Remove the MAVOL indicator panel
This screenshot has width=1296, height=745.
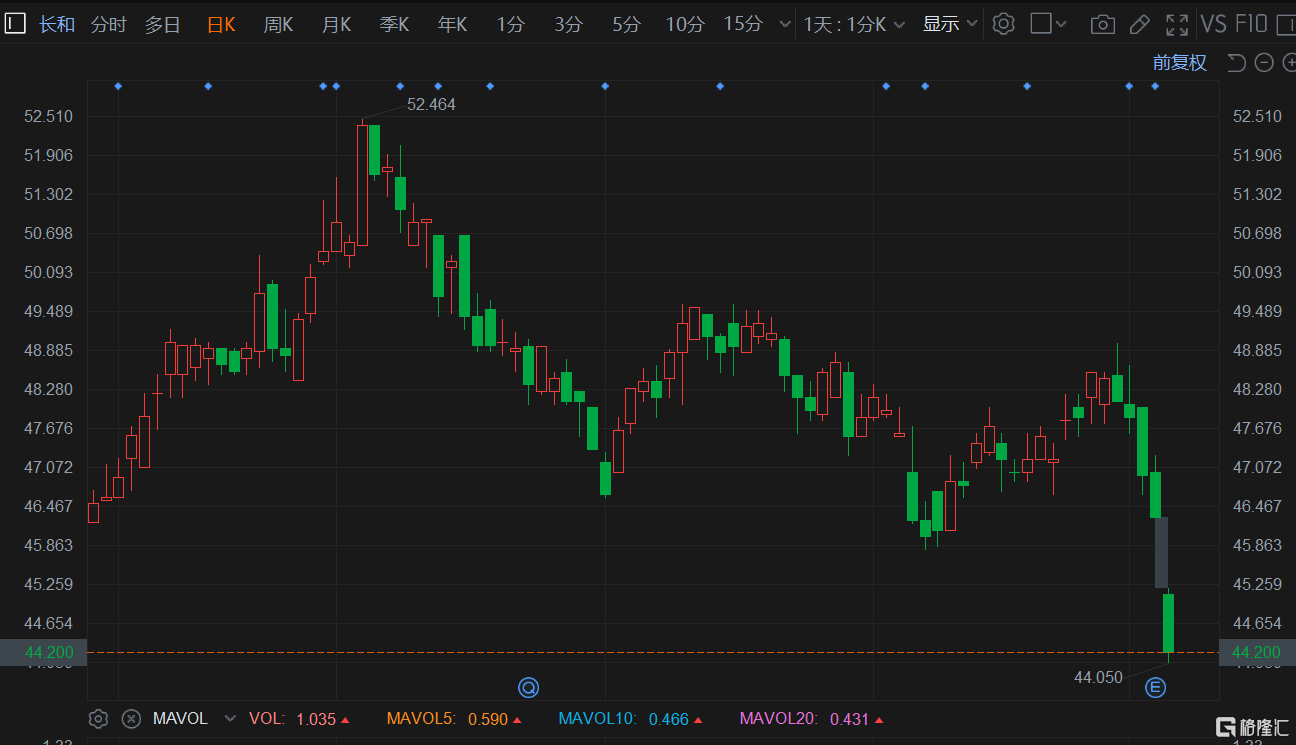pos(131,718)
